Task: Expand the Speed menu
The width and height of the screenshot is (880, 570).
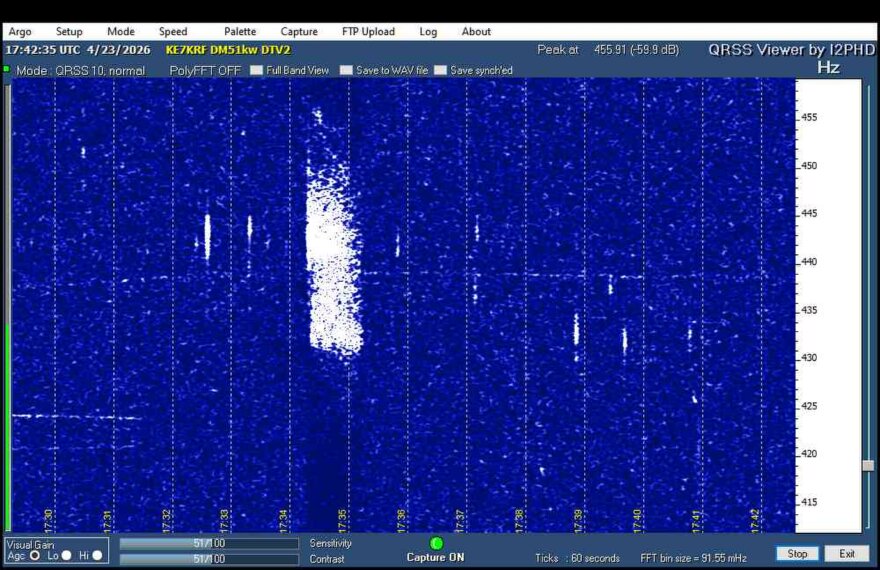Action: point(173,32)
